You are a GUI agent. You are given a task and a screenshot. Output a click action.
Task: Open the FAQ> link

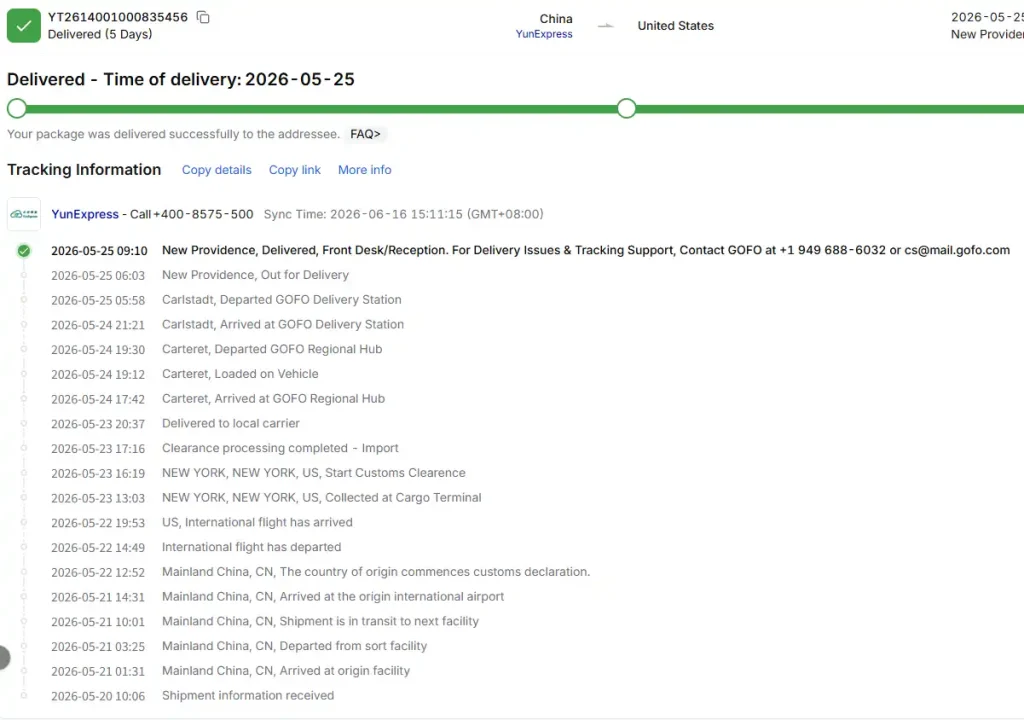[365, 134]
